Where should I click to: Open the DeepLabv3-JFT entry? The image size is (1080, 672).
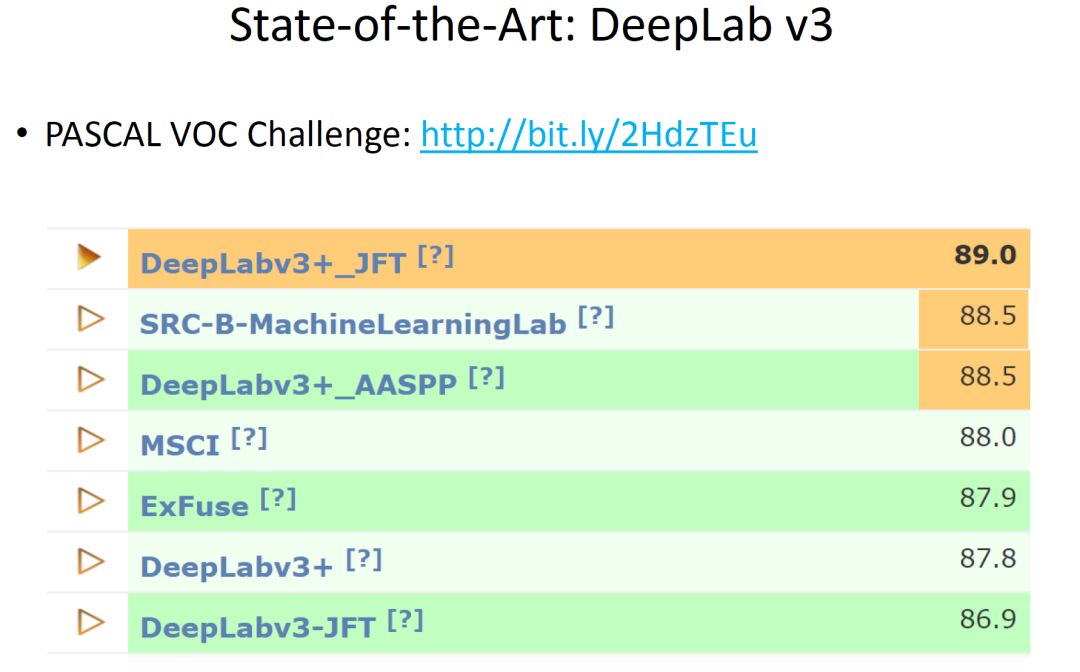(x=257, y=628)
